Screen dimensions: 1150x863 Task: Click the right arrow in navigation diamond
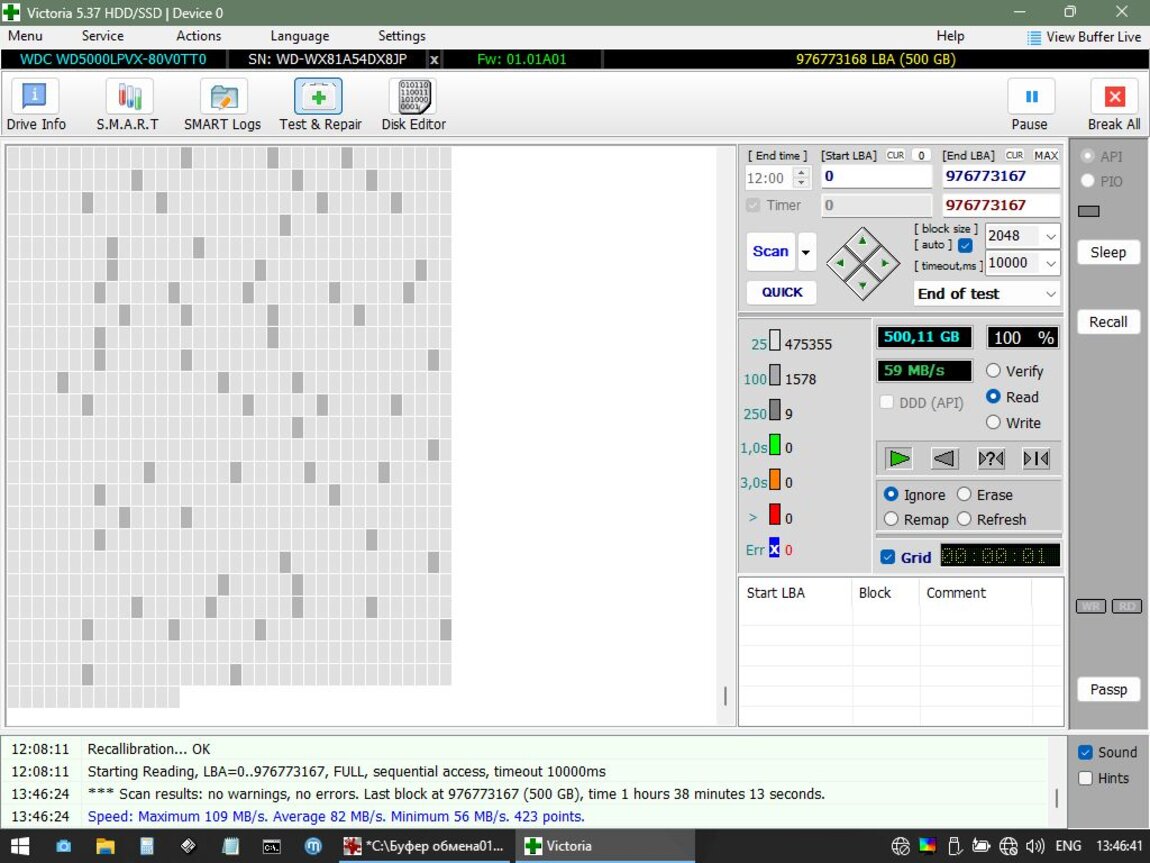pos(885,263)
